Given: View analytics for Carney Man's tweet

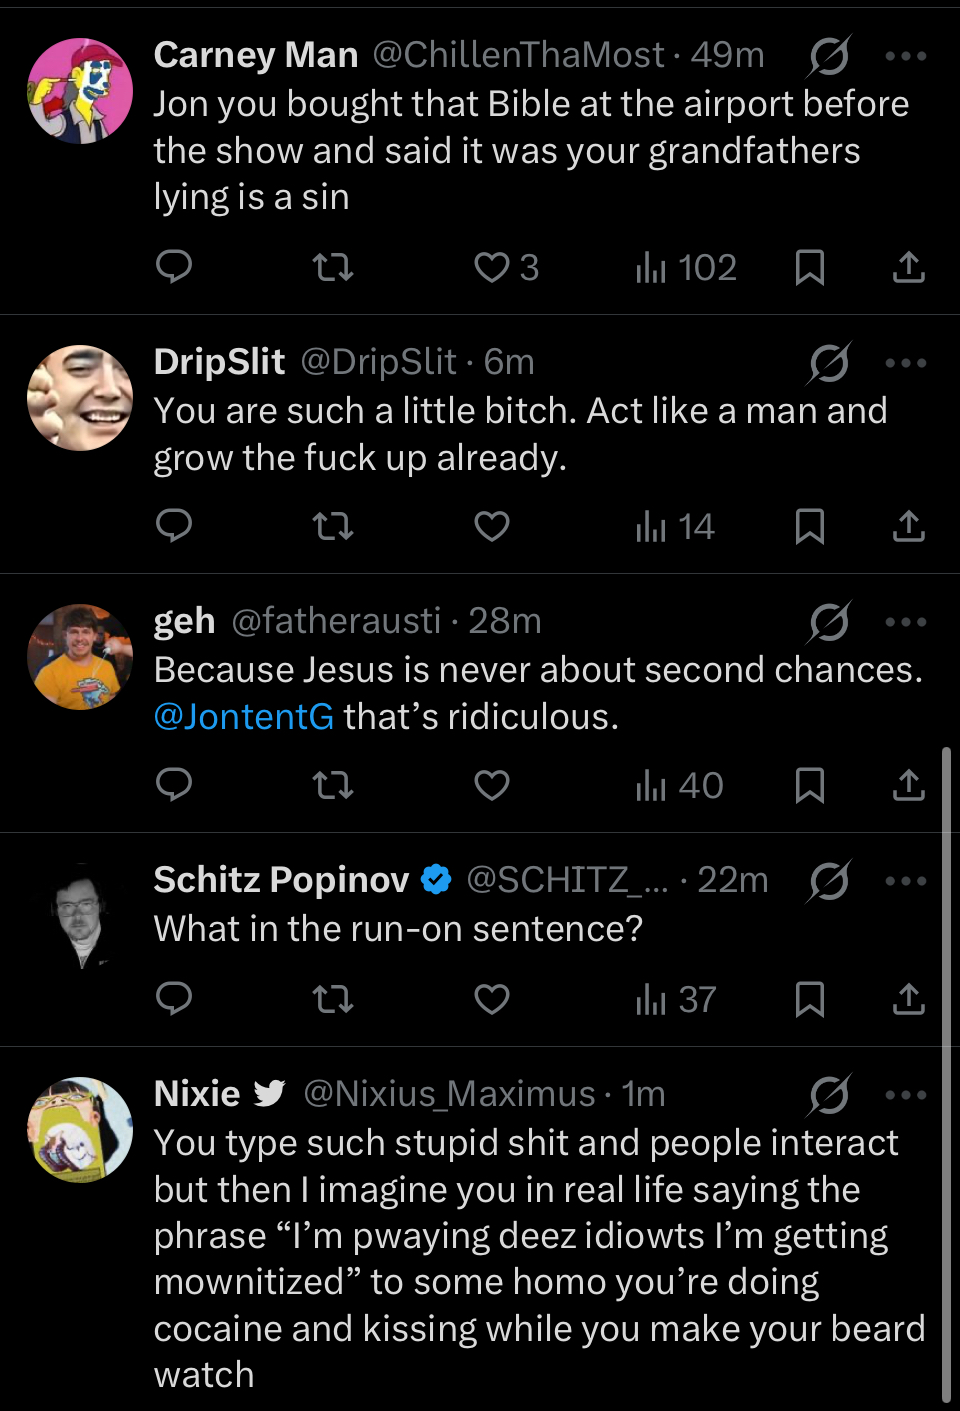Looking at the screenshot, I should [x=686, y=268].
